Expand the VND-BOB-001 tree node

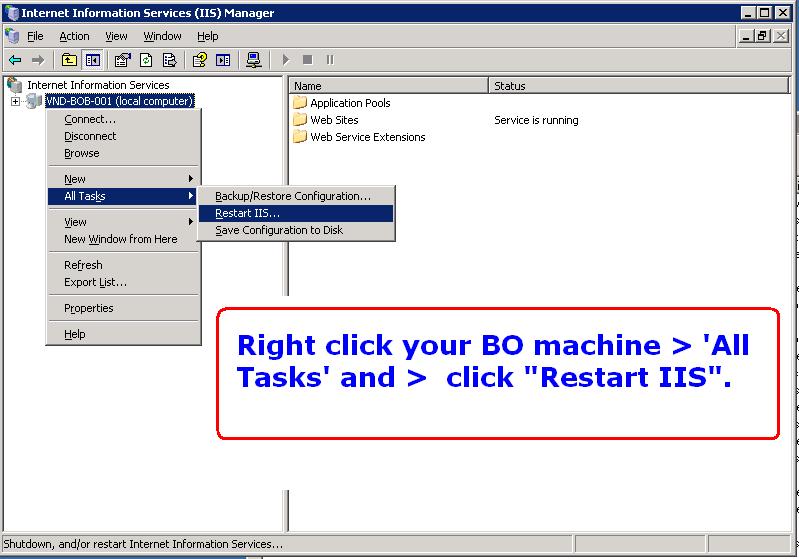tap(15, 101)
